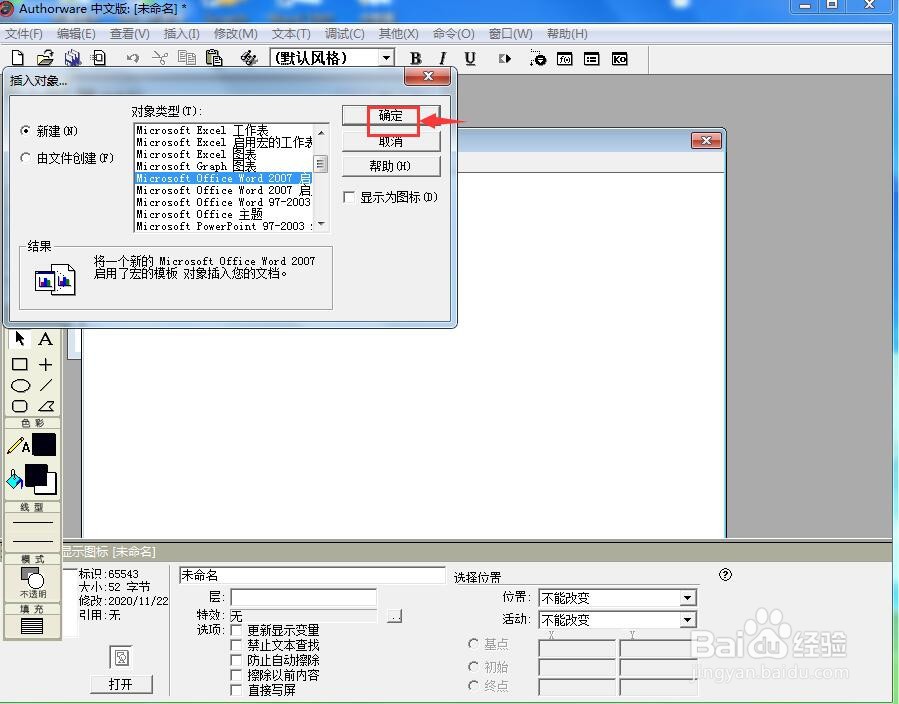899x704 pixels.
Task: Open the Control Panel toolbar icon
Action: (x=538, y=58)
